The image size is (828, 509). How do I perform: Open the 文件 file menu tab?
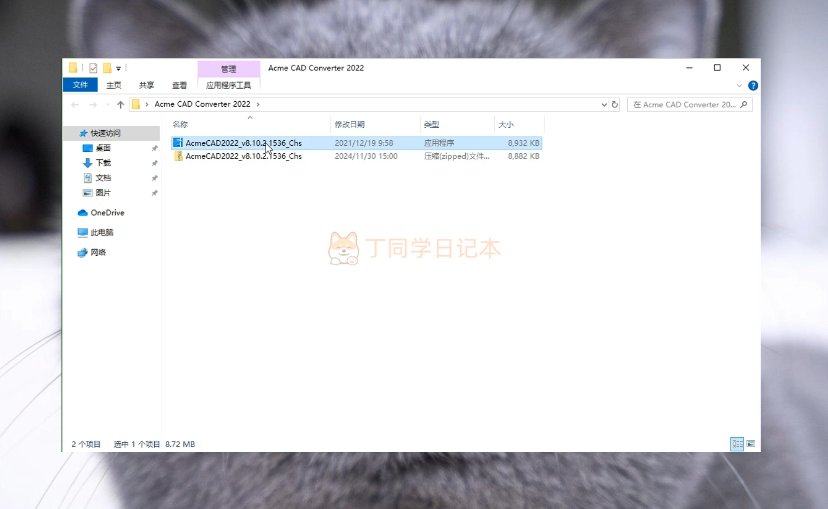click(80, 85)
